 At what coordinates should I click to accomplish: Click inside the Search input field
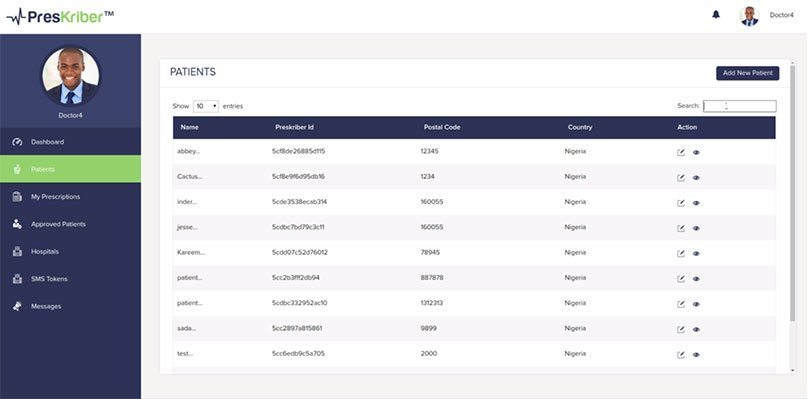click(x=740, y=106)
